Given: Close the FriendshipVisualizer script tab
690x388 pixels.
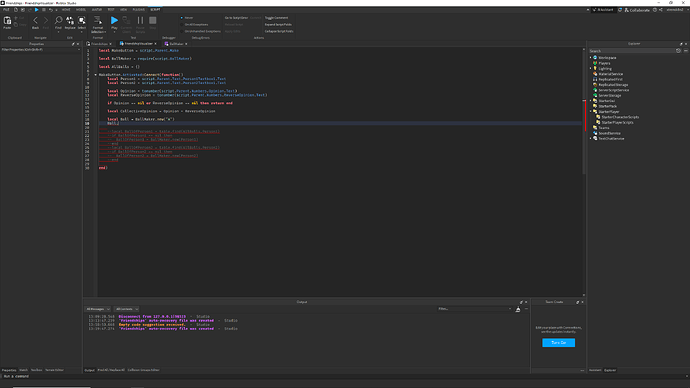Looking at the screenshot, I should 155,44.
